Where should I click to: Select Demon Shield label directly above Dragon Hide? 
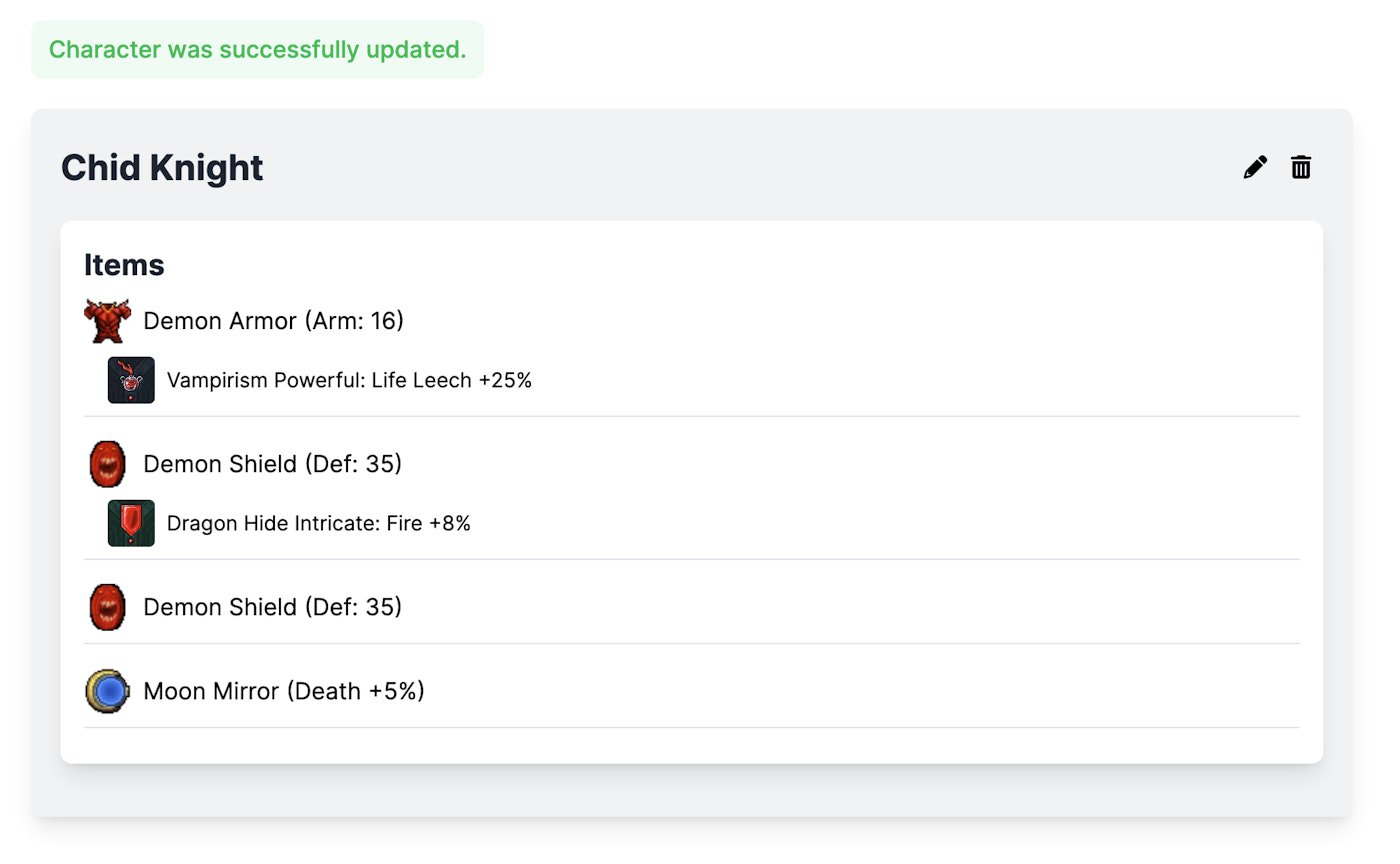tap(272, 464)
